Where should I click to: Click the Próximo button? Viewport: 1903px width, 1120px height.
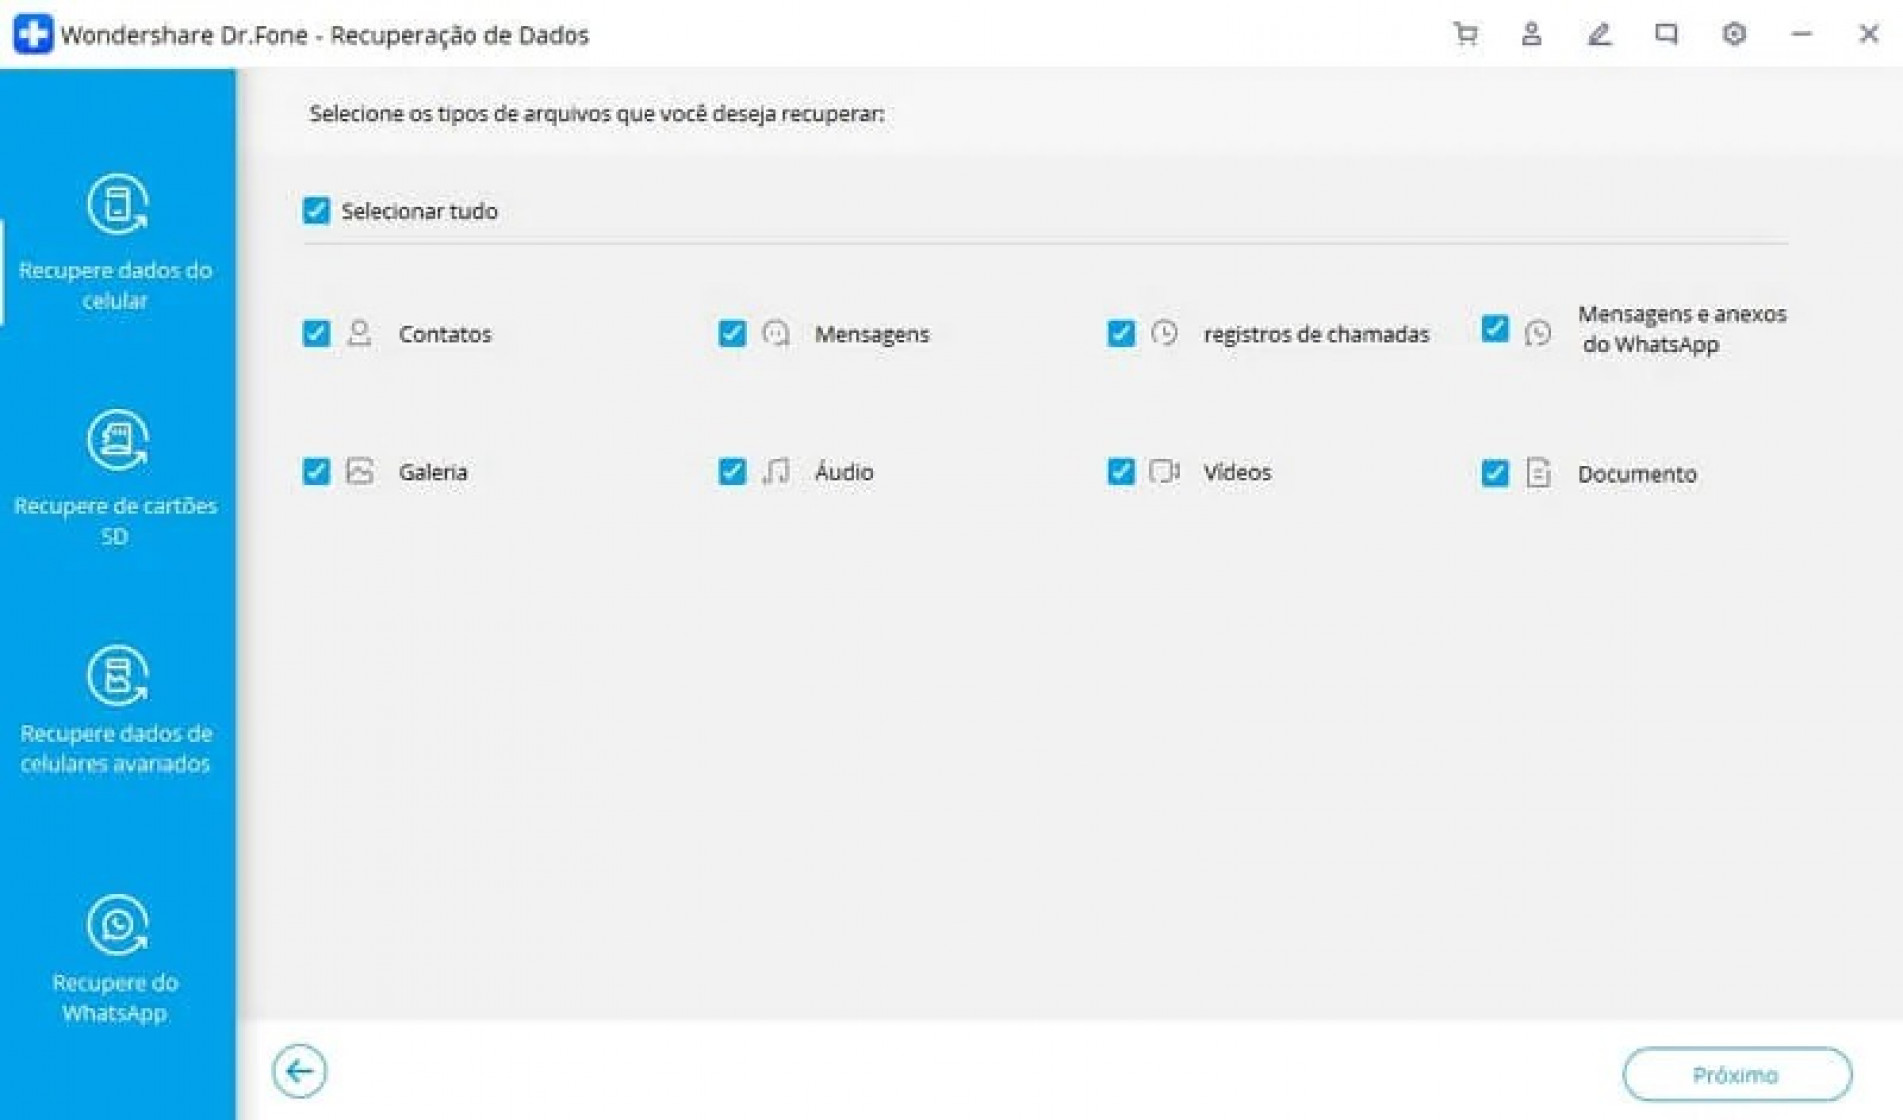(x=1737, y=1075)
